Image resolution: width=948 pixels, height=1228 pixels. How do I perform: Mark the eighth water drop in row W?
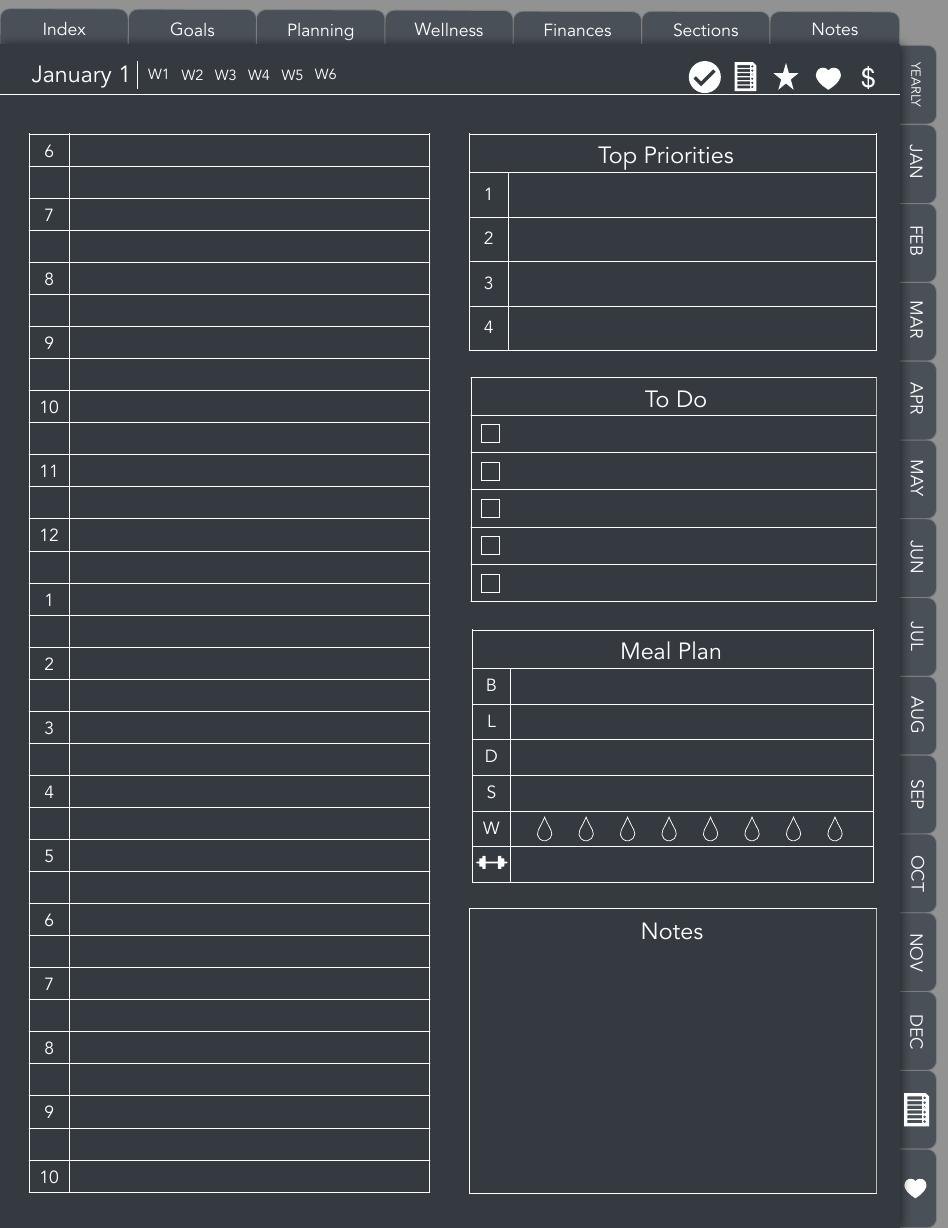[x=835, y=829]
